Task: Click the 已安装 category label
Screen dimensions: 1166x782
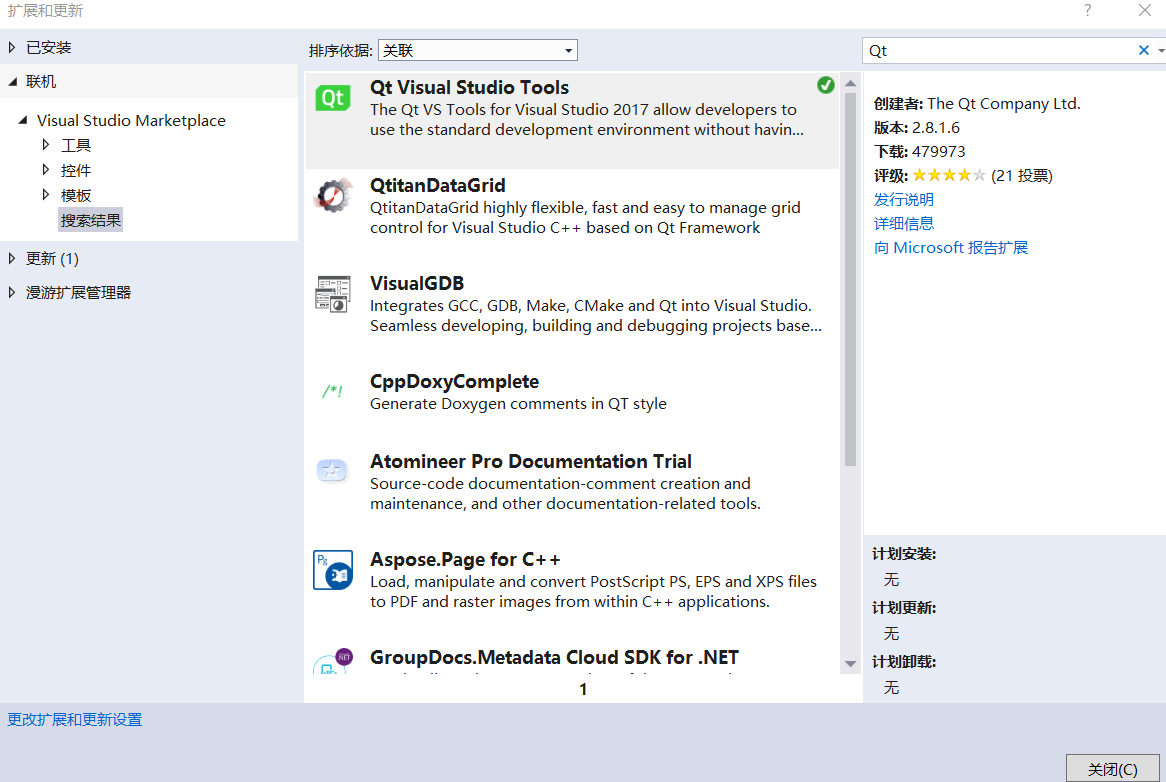Action: coord(49,48)
